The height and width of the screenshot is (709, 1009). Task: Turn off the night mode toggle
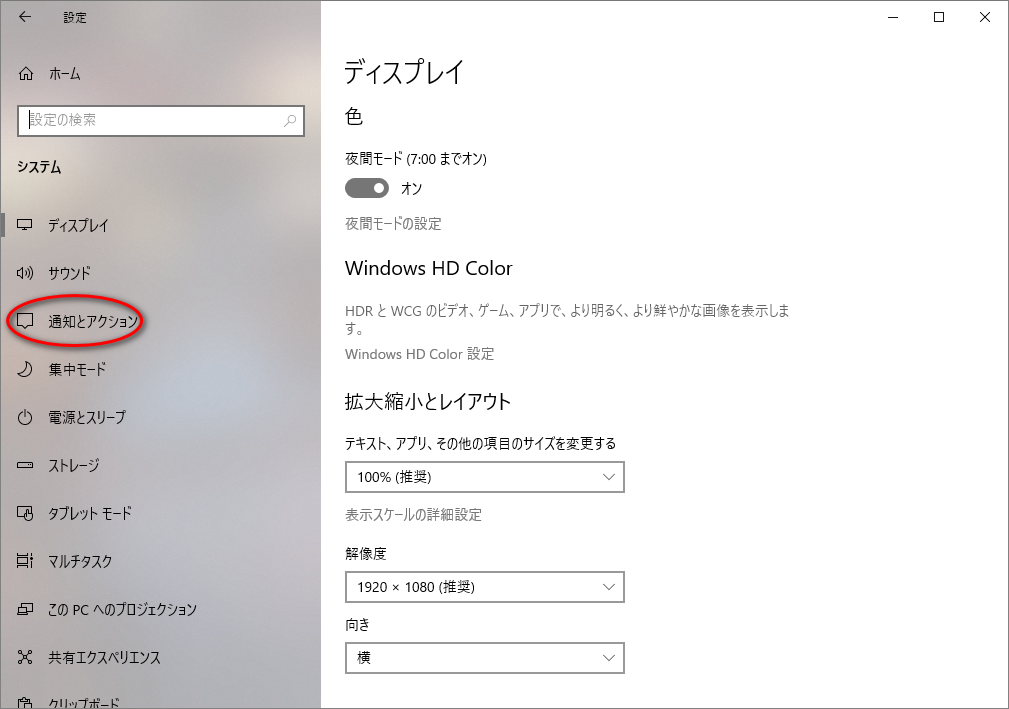pos(367,188)
